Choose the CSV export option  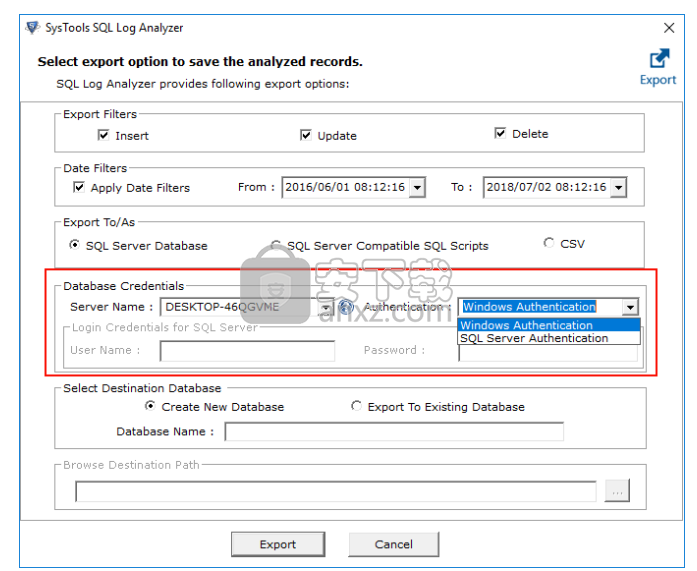click(549, 243)
